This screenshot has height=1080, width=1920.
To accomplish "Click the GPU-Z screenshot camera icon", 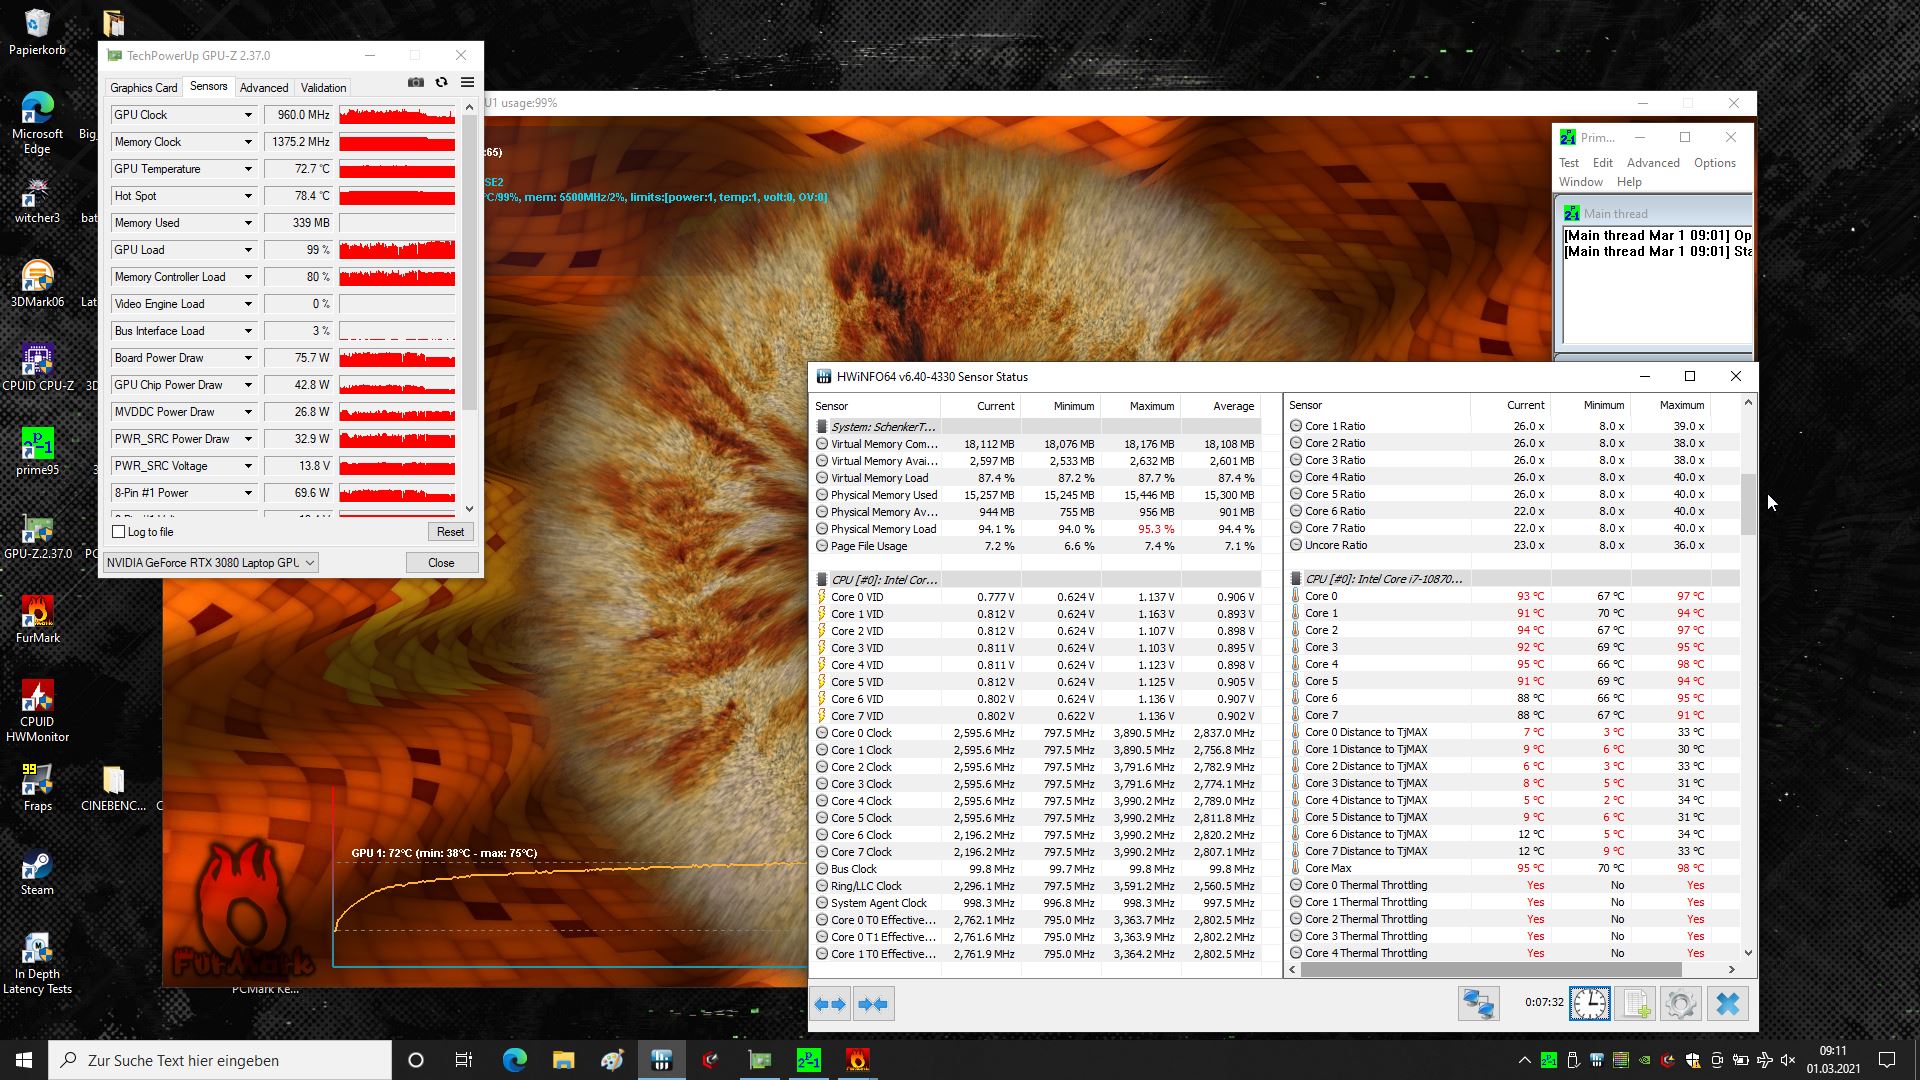I will click(x=416, y=83).
